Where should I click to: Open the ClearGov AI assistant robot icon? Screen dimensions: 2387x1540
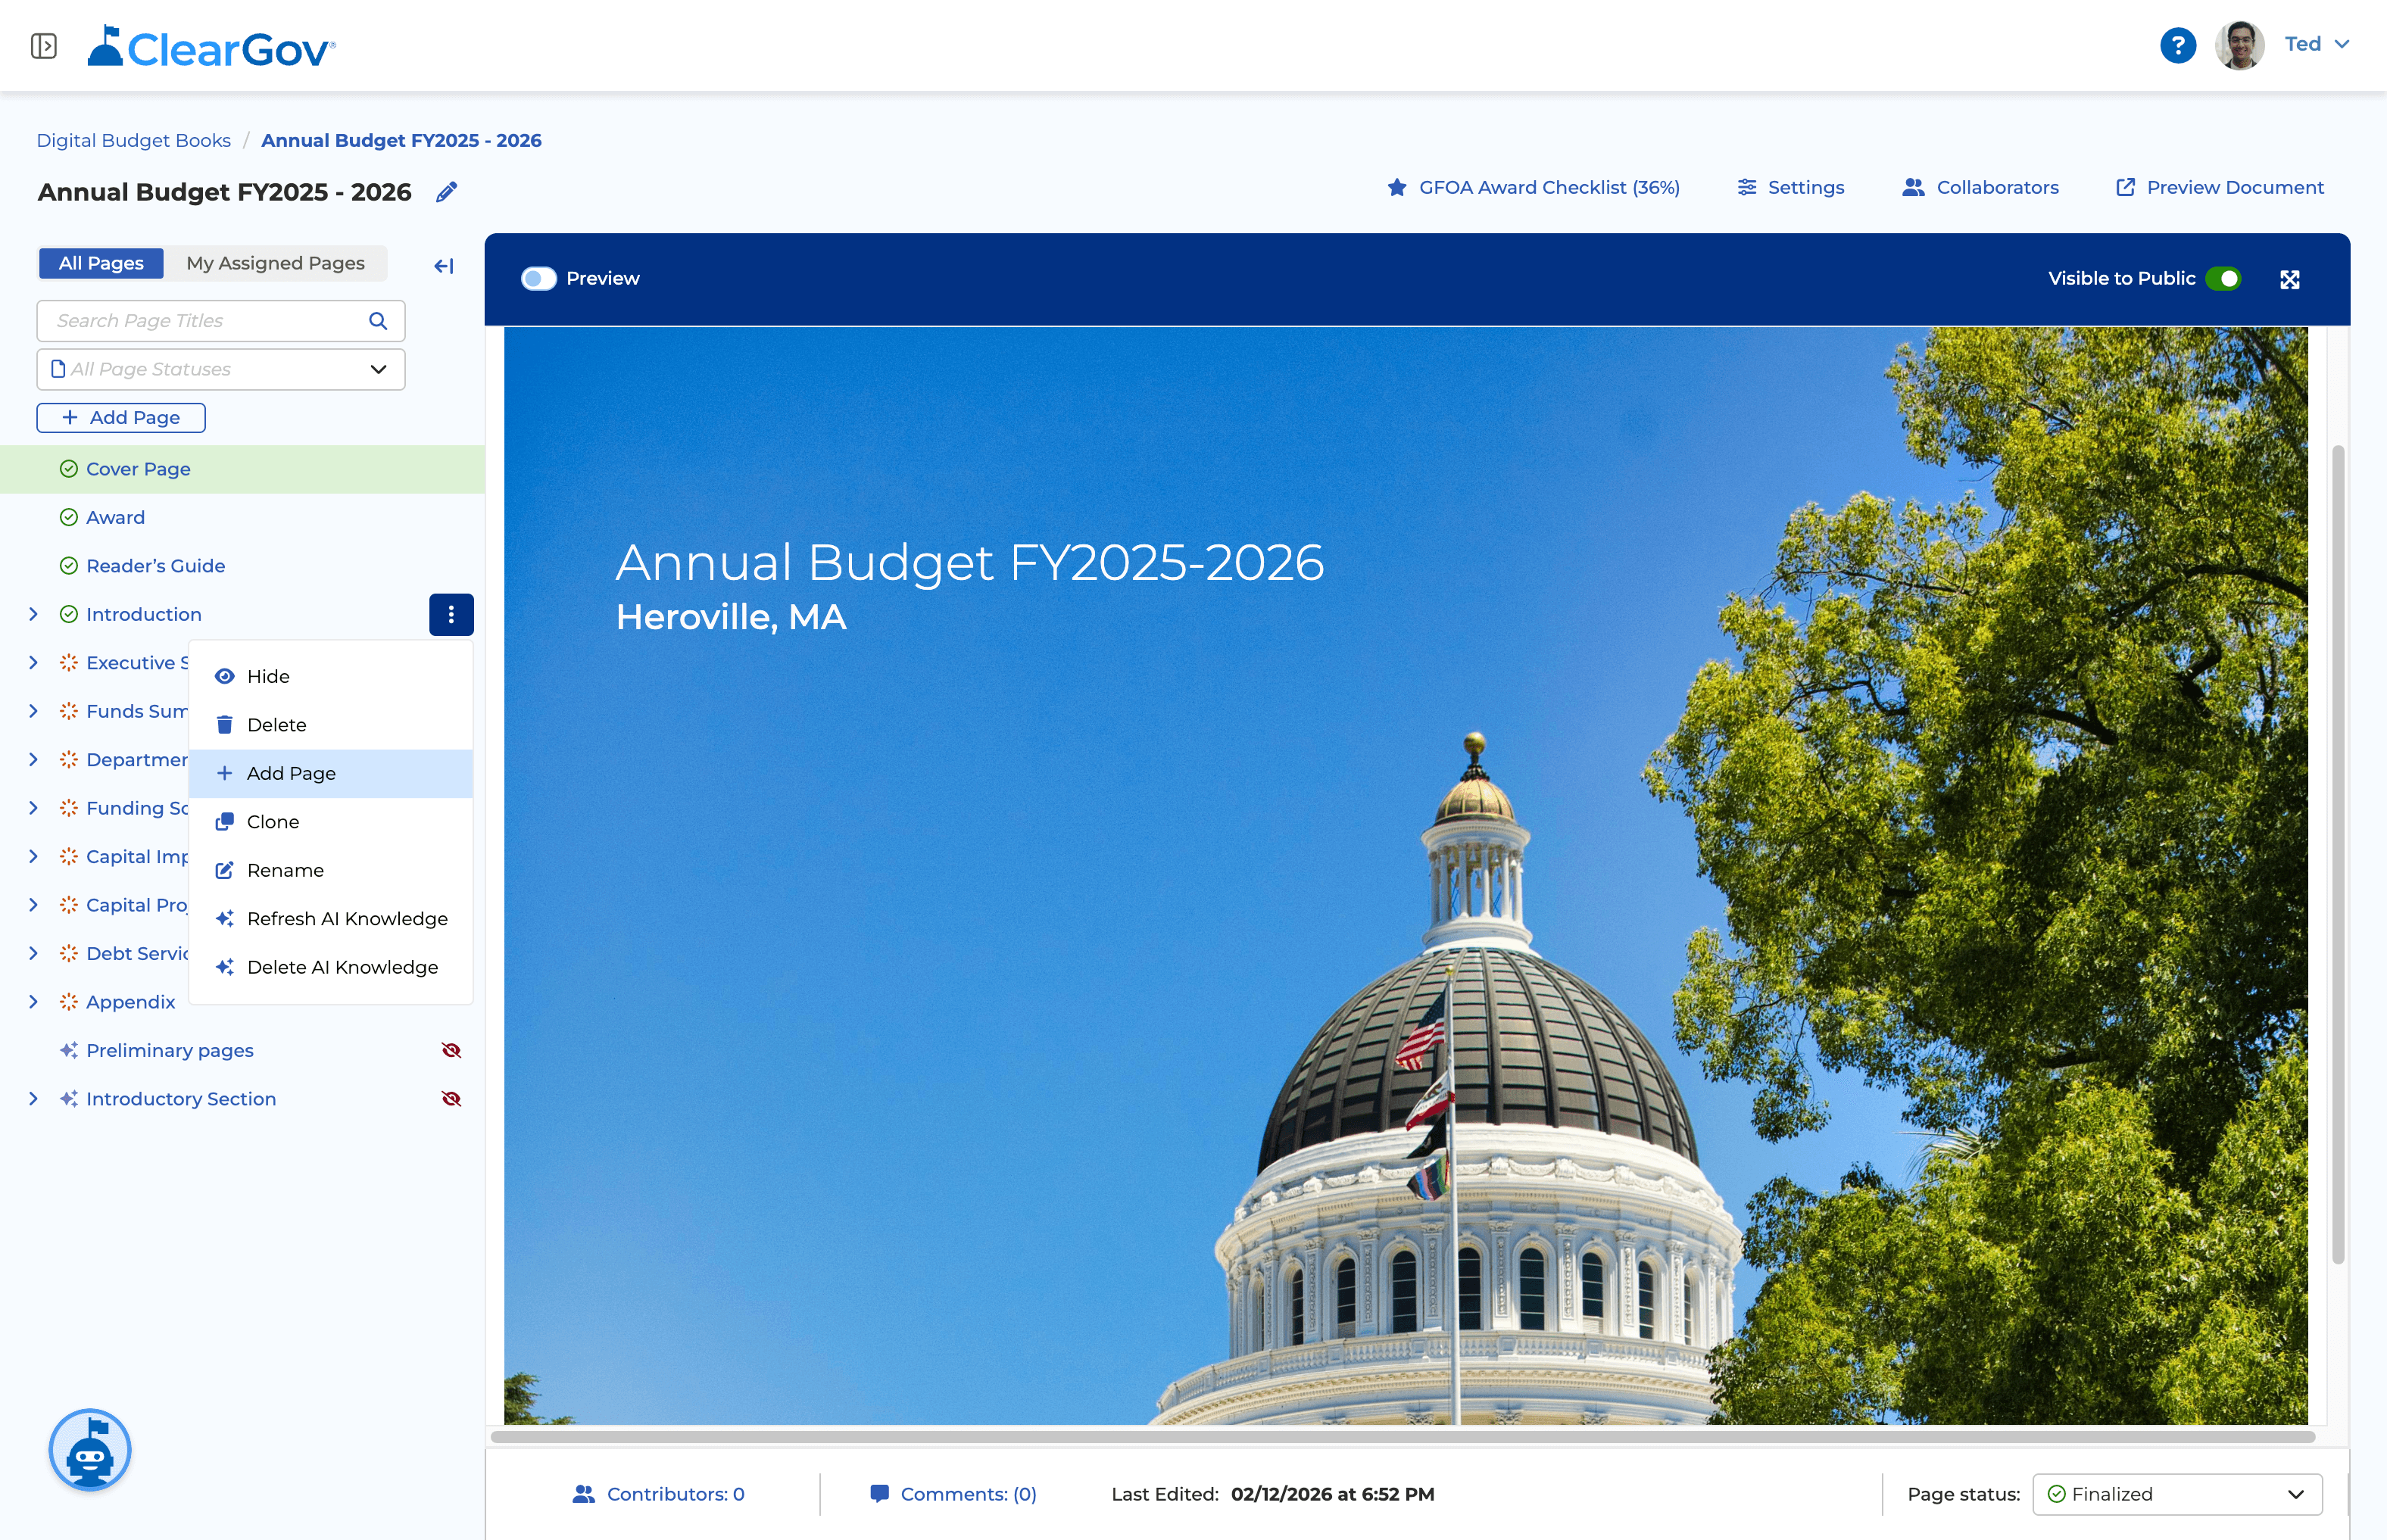89,1450
